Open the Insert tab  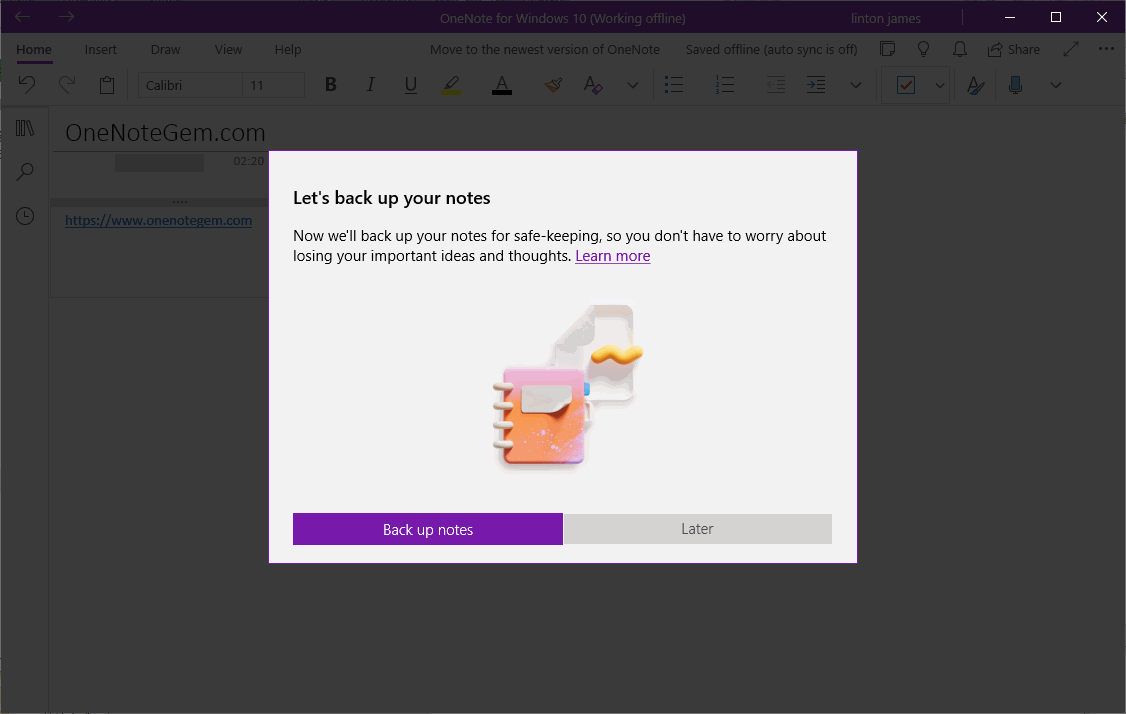pos(101,50)
